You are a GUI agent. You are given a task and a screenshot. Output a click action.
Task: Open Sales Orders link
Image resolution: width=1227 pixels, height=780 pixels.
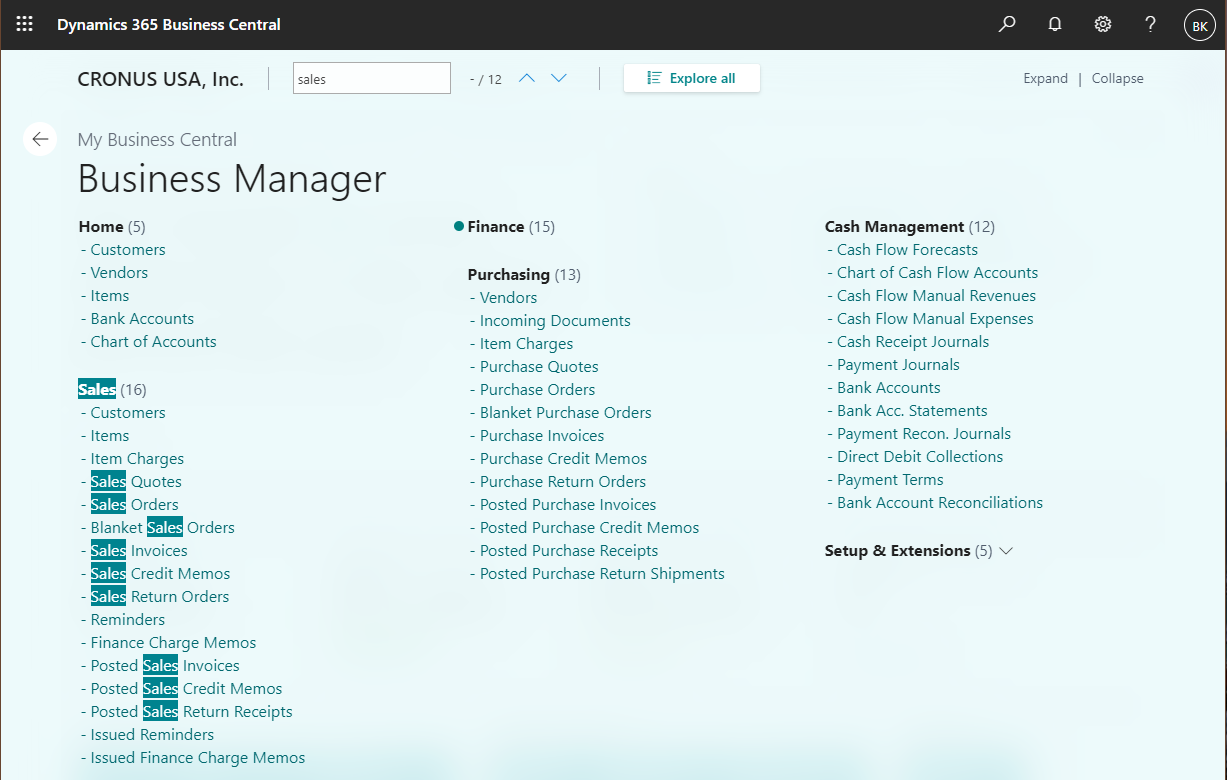tap(135, 505)
